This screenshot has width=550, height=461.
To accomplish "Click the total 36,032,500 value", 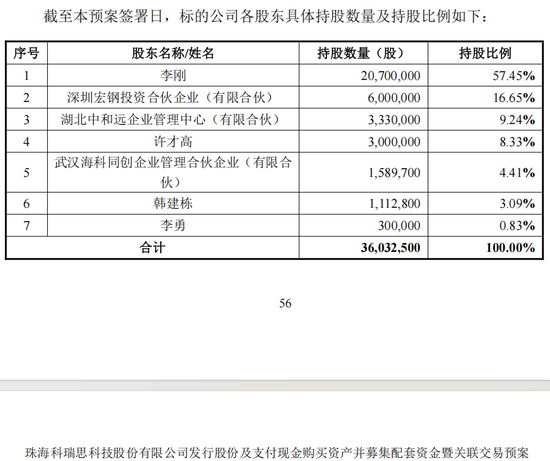I will coord(390,248).
